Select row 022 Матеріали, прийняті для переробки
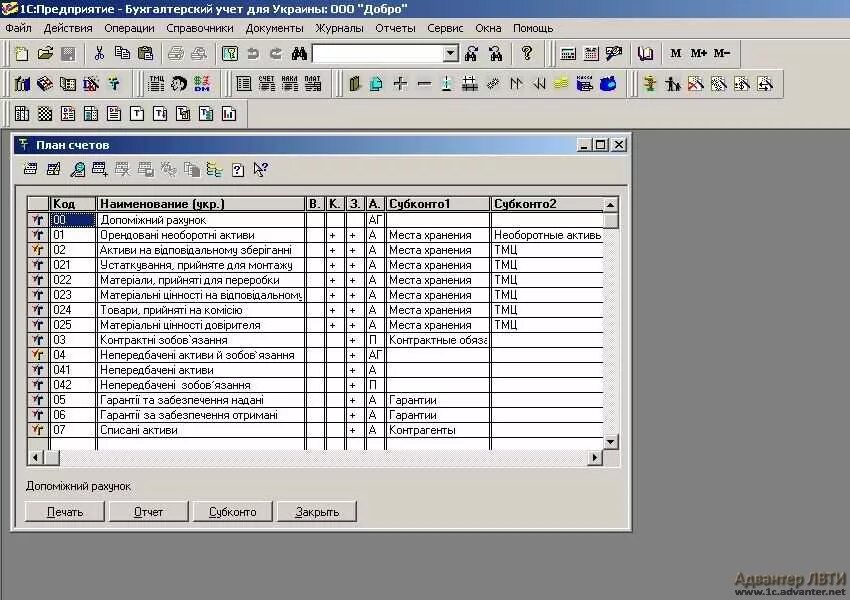This screenshot has height=600, width=850. 315,280
